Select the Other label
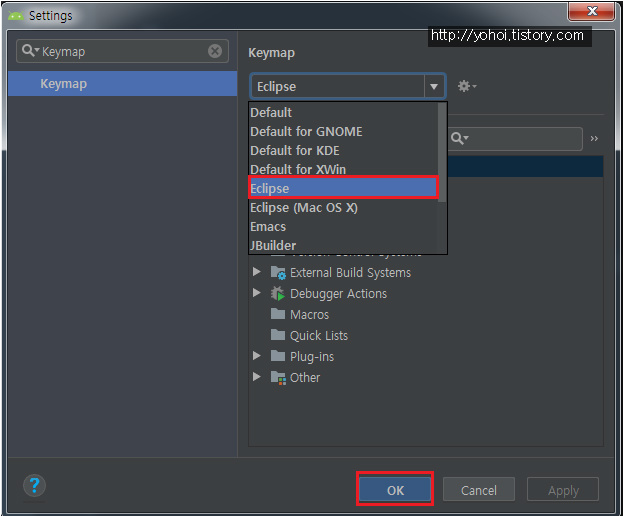 (x=305, y=377)
